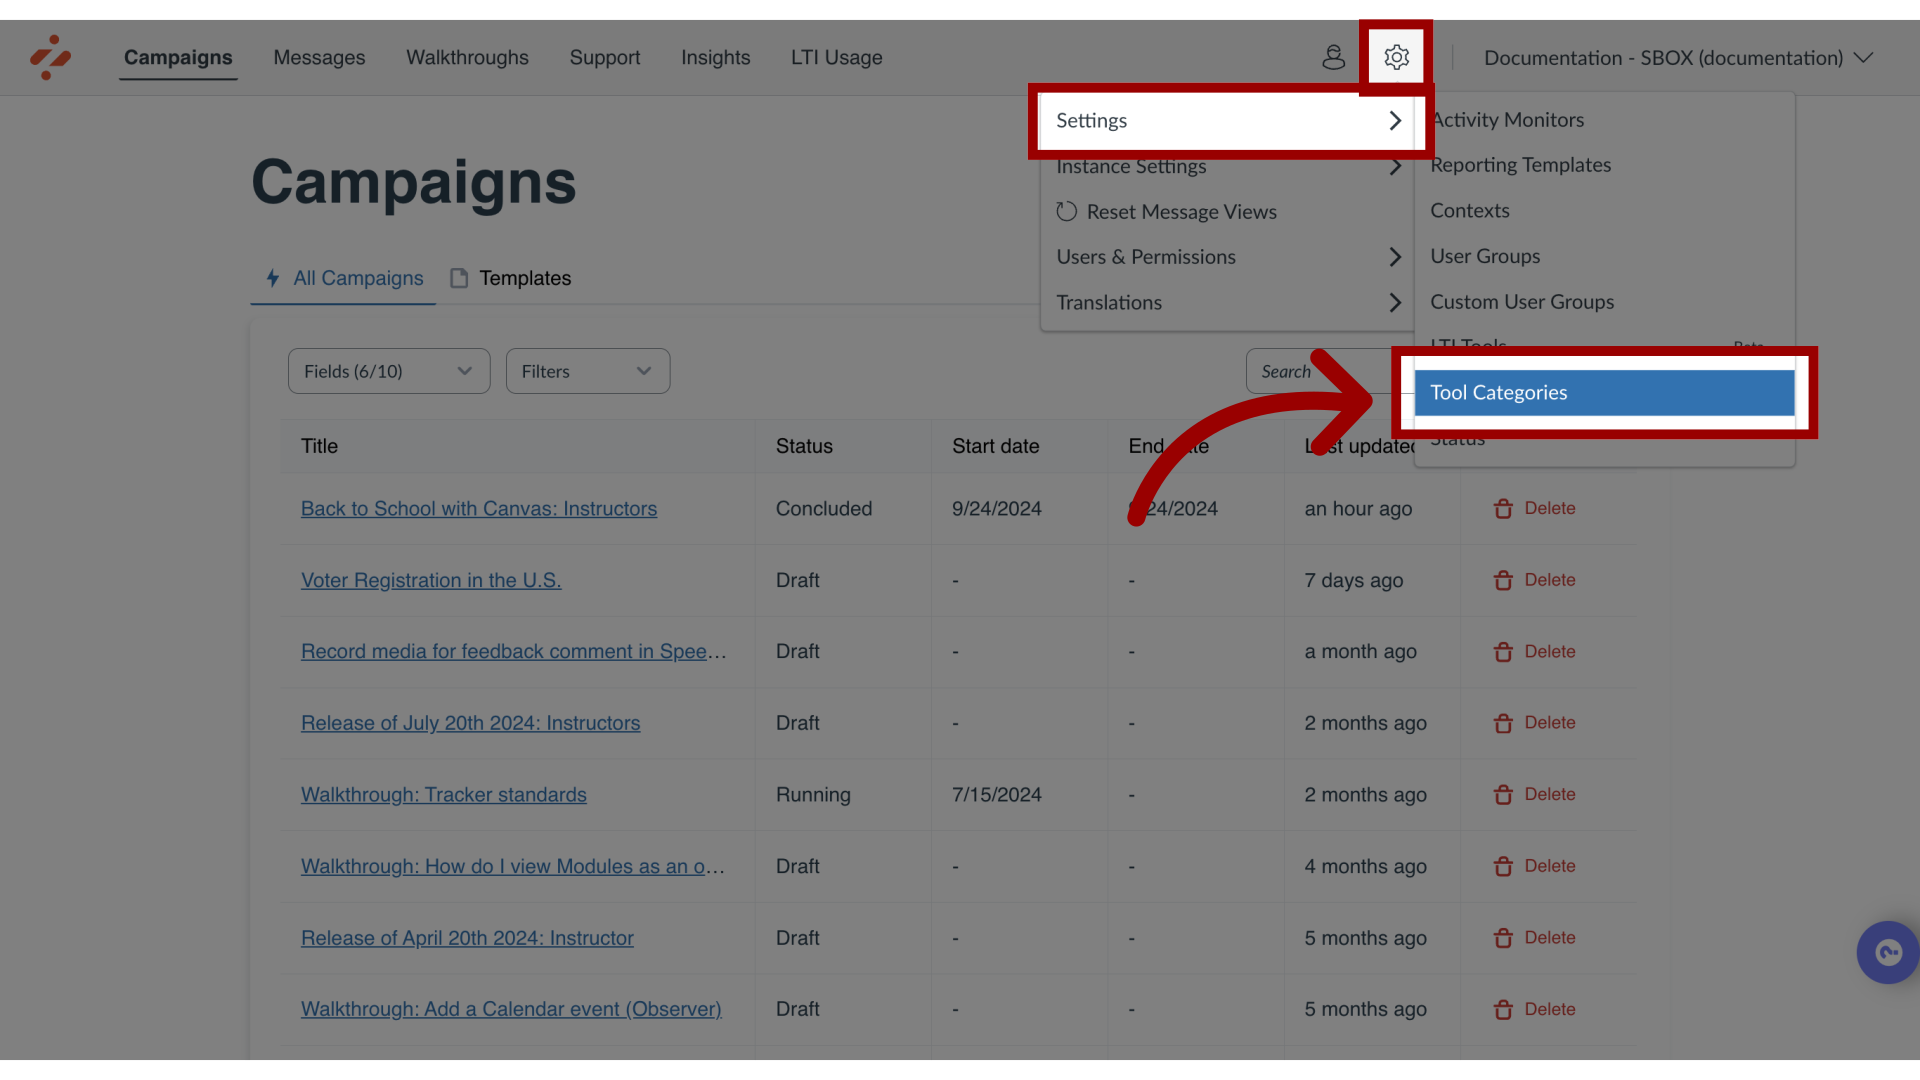The image size is (1920, 1080).
Task: Click trash icon for Voter Registration row
Action: (x=1503, y=580)
